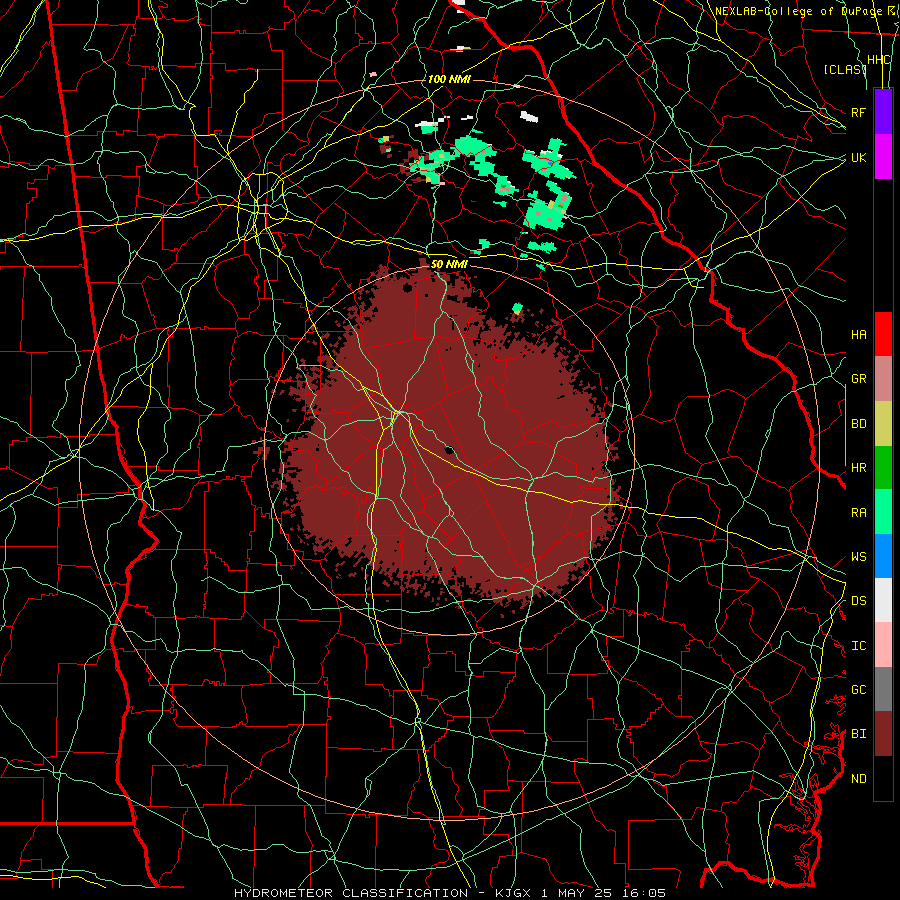Click the IC legend label
Screen dimensions: 900x900
(x=859, y=646)
